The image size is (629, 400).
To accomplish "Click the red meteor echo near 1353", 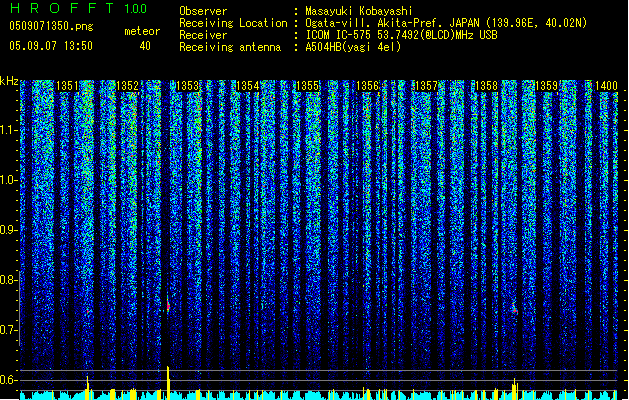I will (168, 306).
